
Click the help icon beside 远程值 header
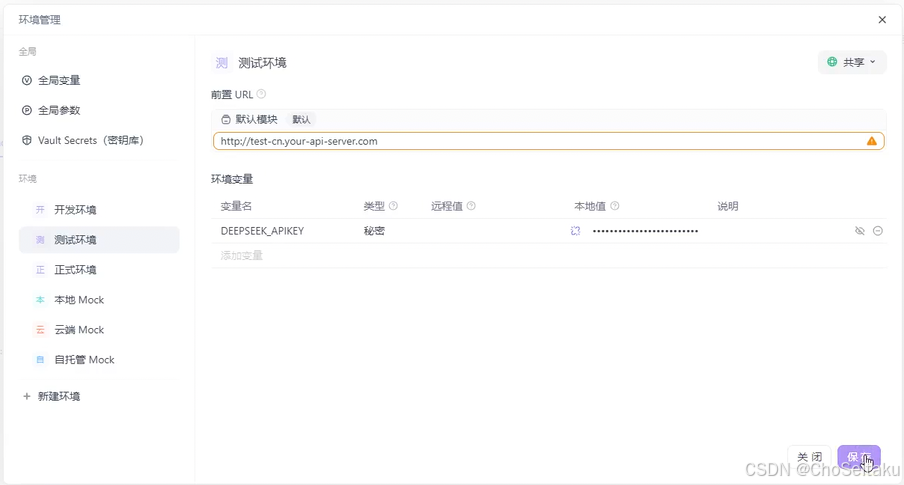(x=471, y=206)
